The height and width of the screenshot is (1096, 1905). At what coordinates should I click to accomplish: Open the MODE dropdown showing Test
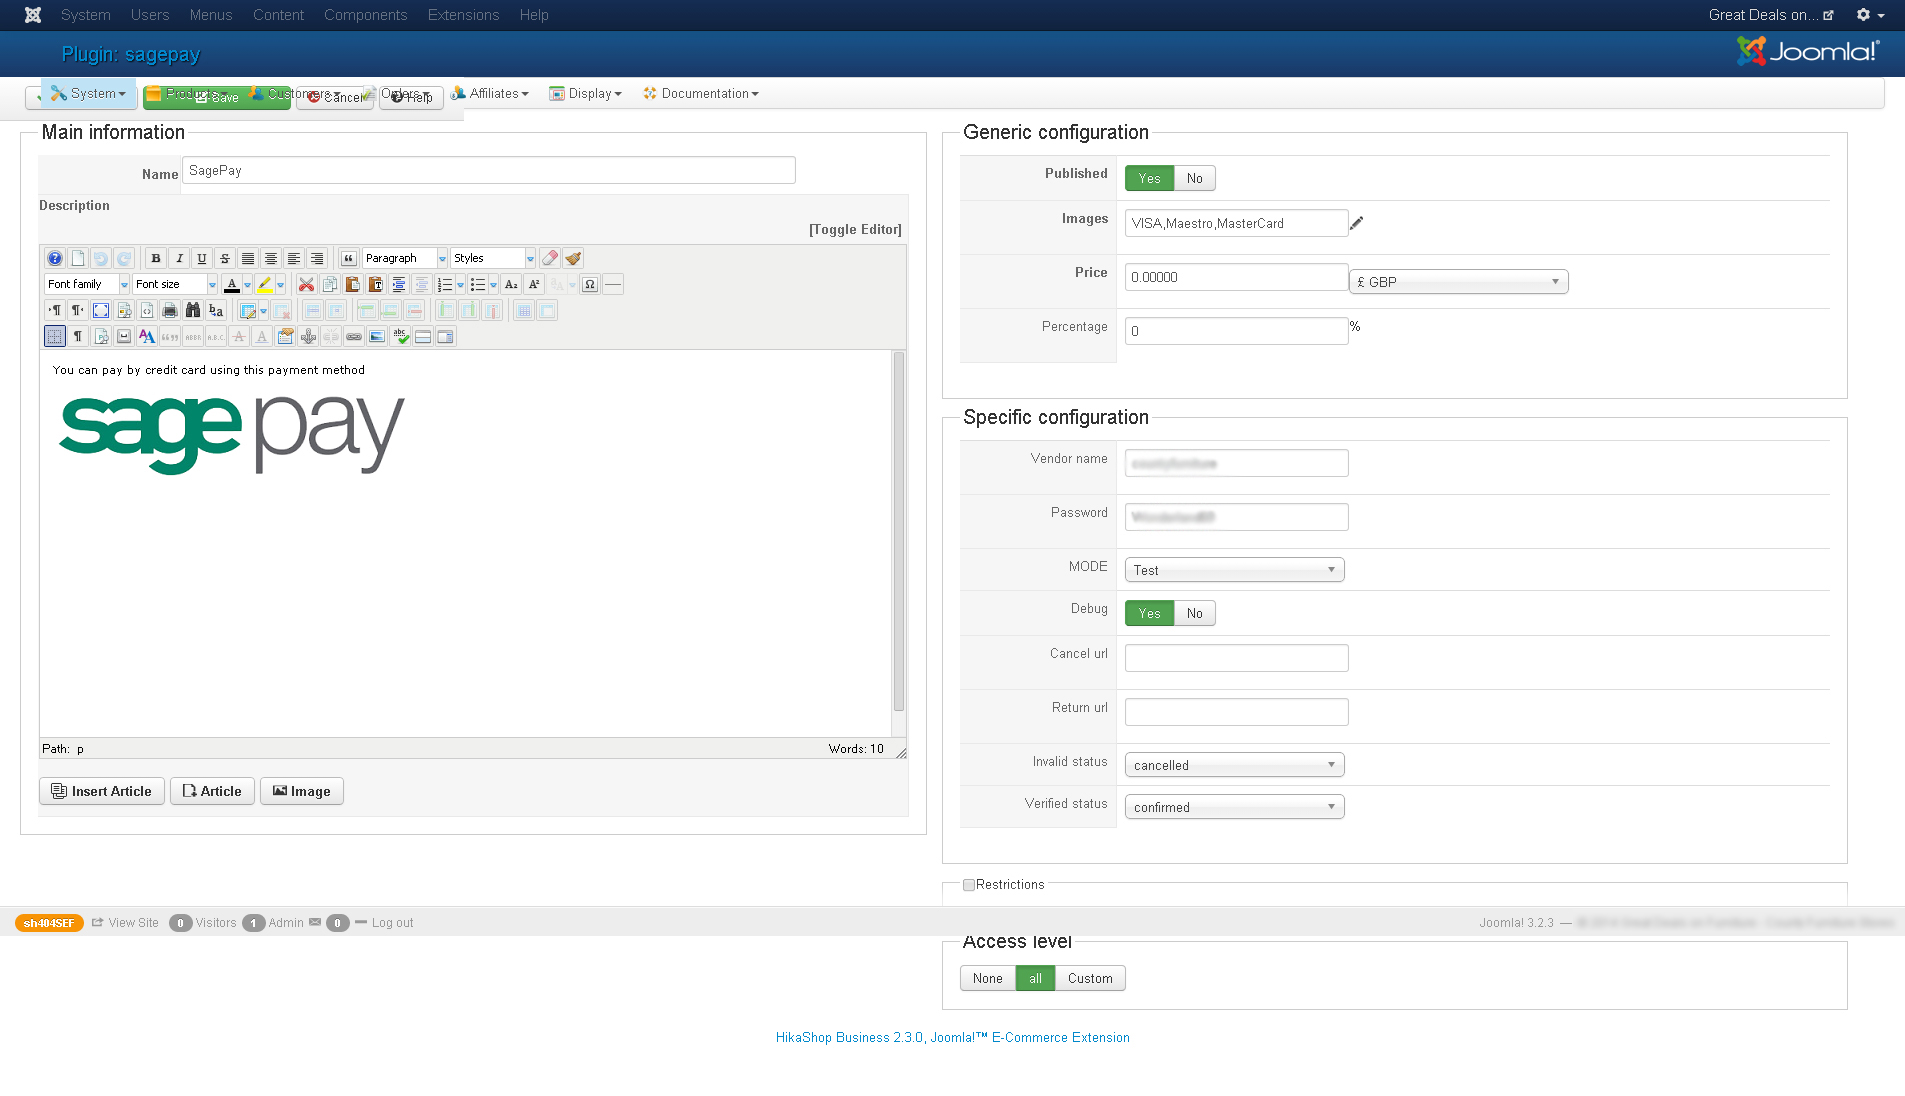pos(1235,570)
